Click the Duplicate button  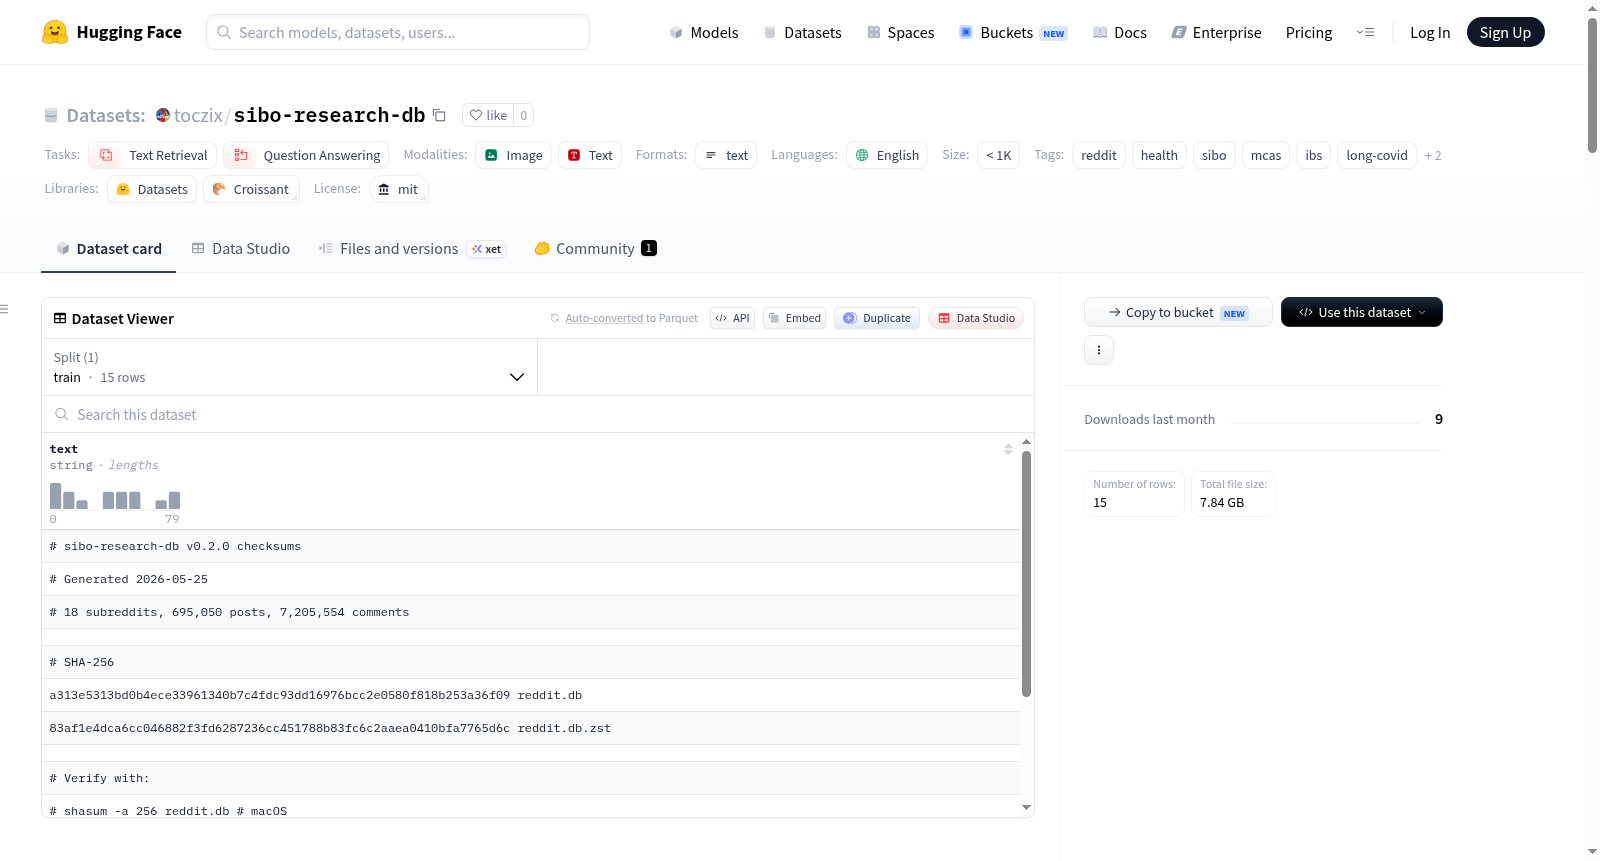coord(877,318)
